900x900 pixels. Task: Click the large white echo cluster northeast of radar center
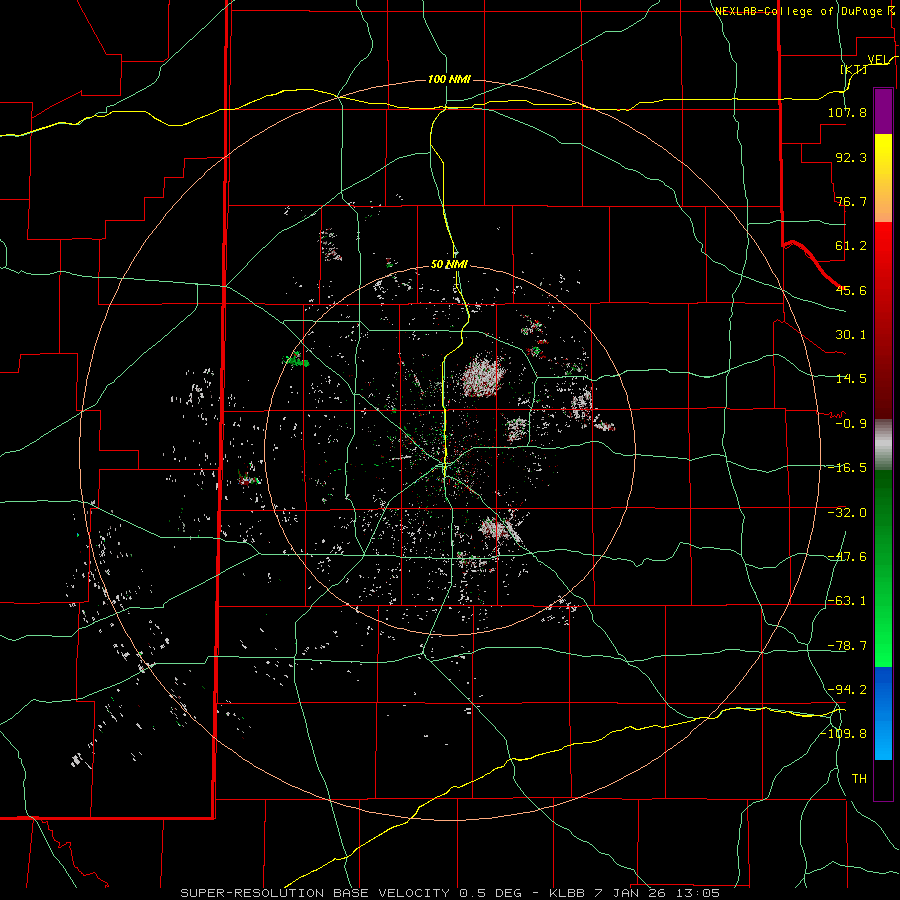click(x=483, y=376)
